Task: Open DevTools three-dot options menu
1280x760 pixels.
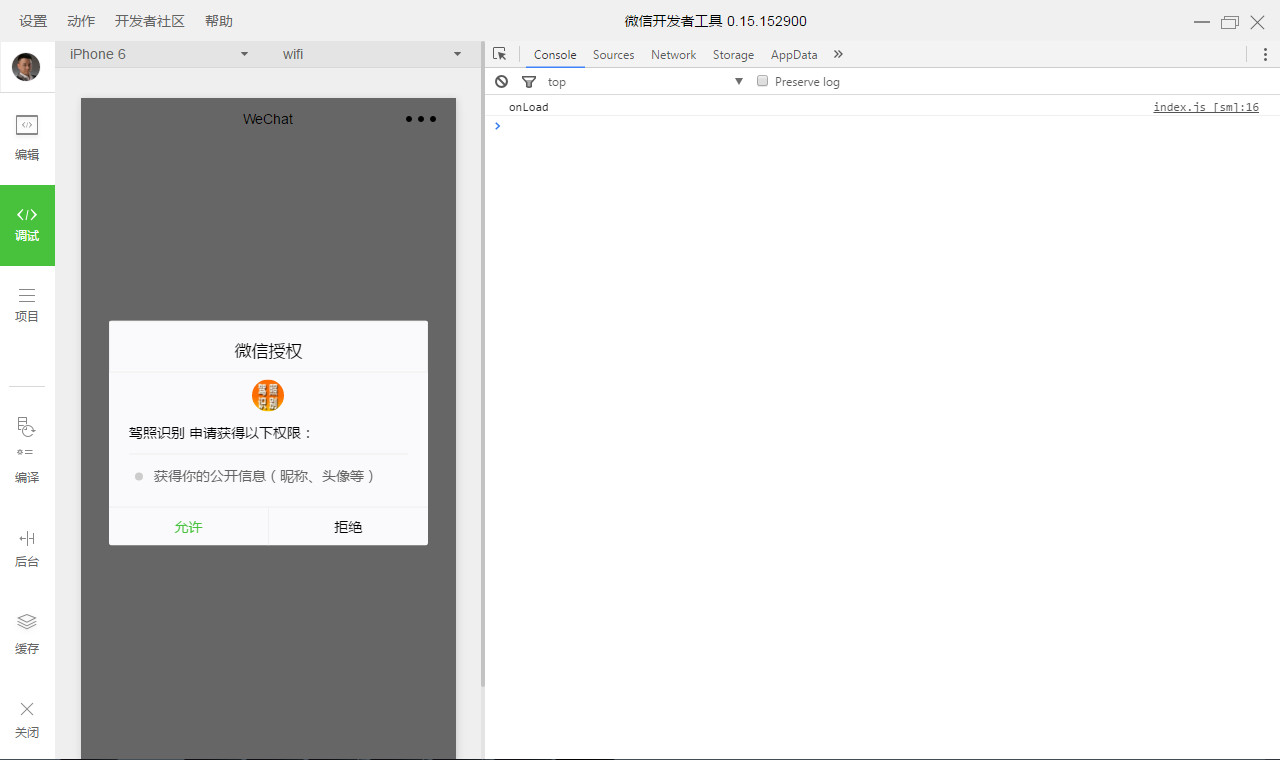Action: pos(1264,54)
